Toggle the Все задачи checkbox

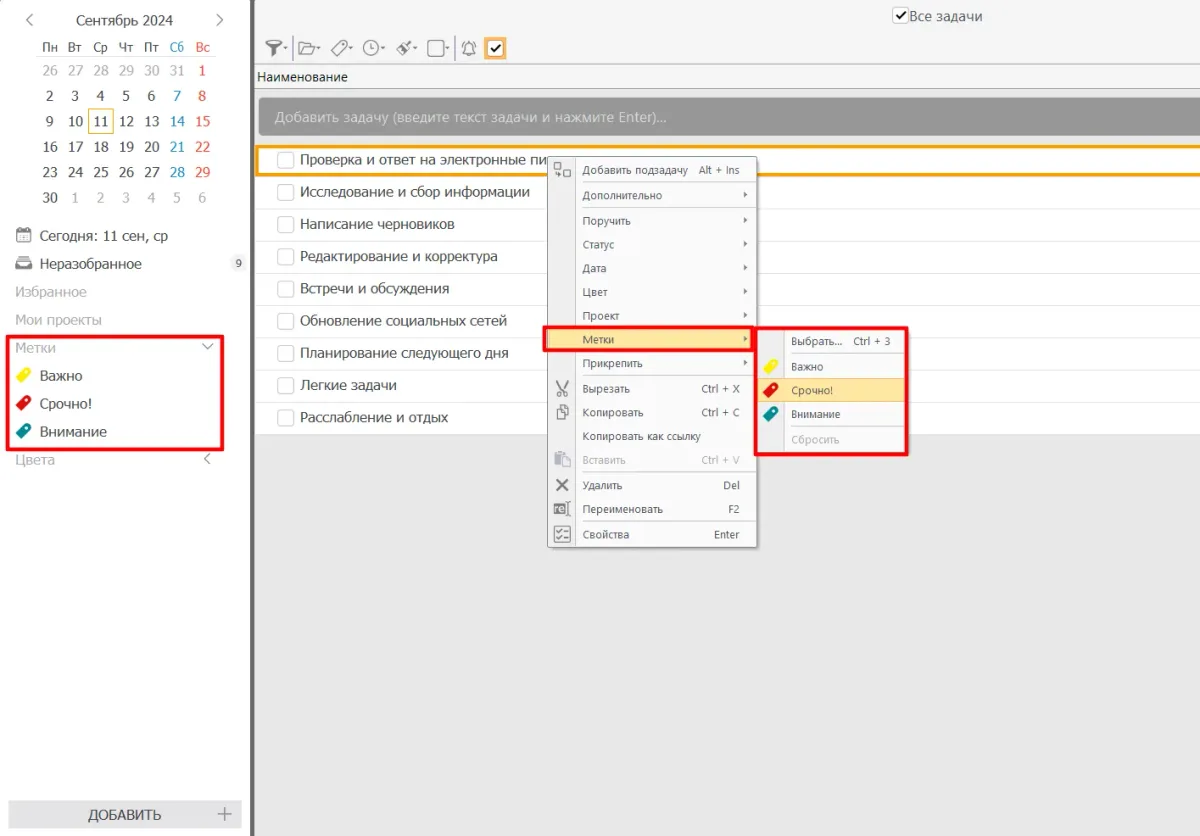(x=900, y=16)
